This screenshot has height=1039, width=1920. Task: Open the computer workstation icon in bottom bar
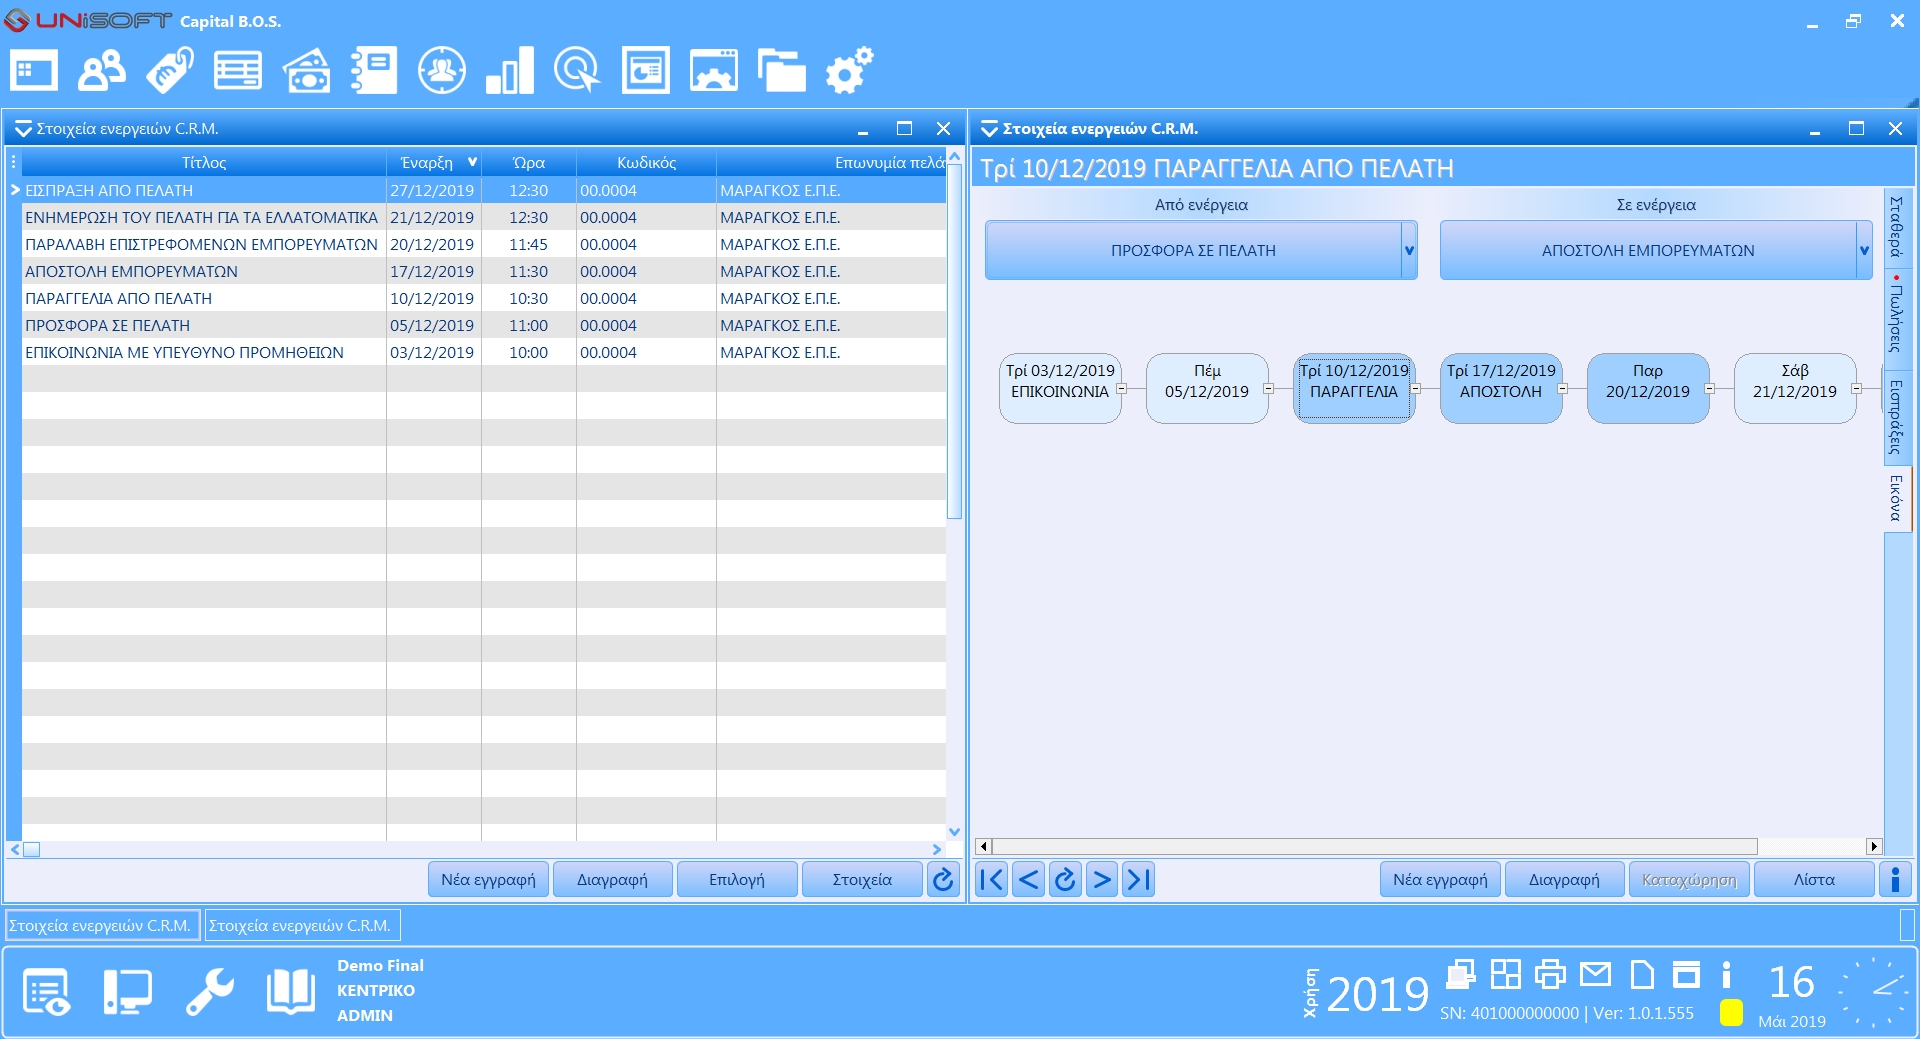pyautogui.click(x=128, y=992)
